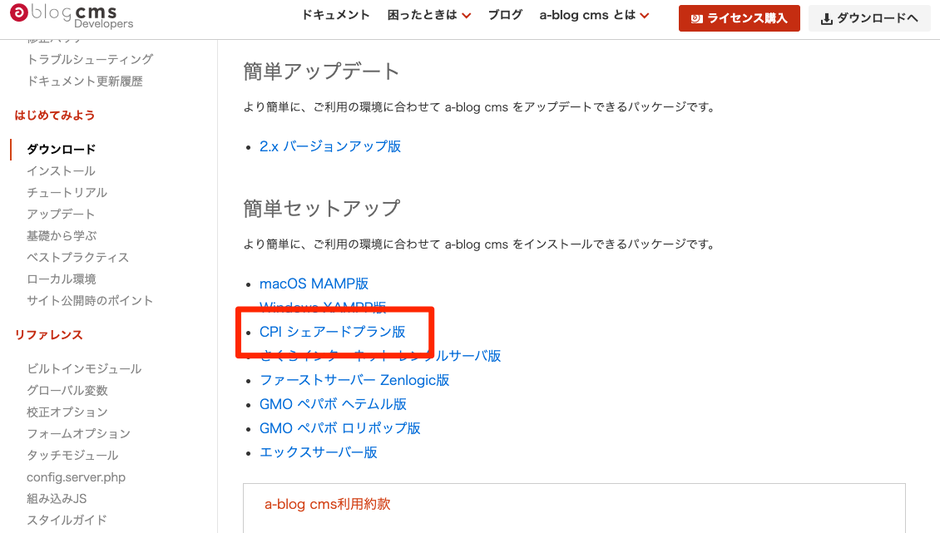Click the ライセンス購入 button
Image resolution: width=940 pixels, height=533 pixels.
pyautogui.click(x=739, y=19)
